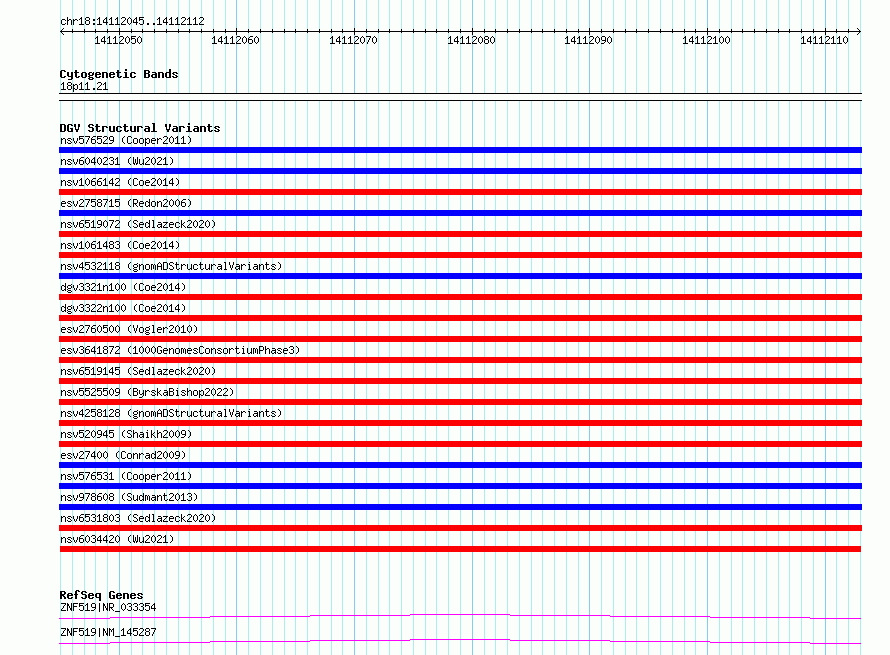Click the blue bar for esv2758715

(x=460, y=213)
